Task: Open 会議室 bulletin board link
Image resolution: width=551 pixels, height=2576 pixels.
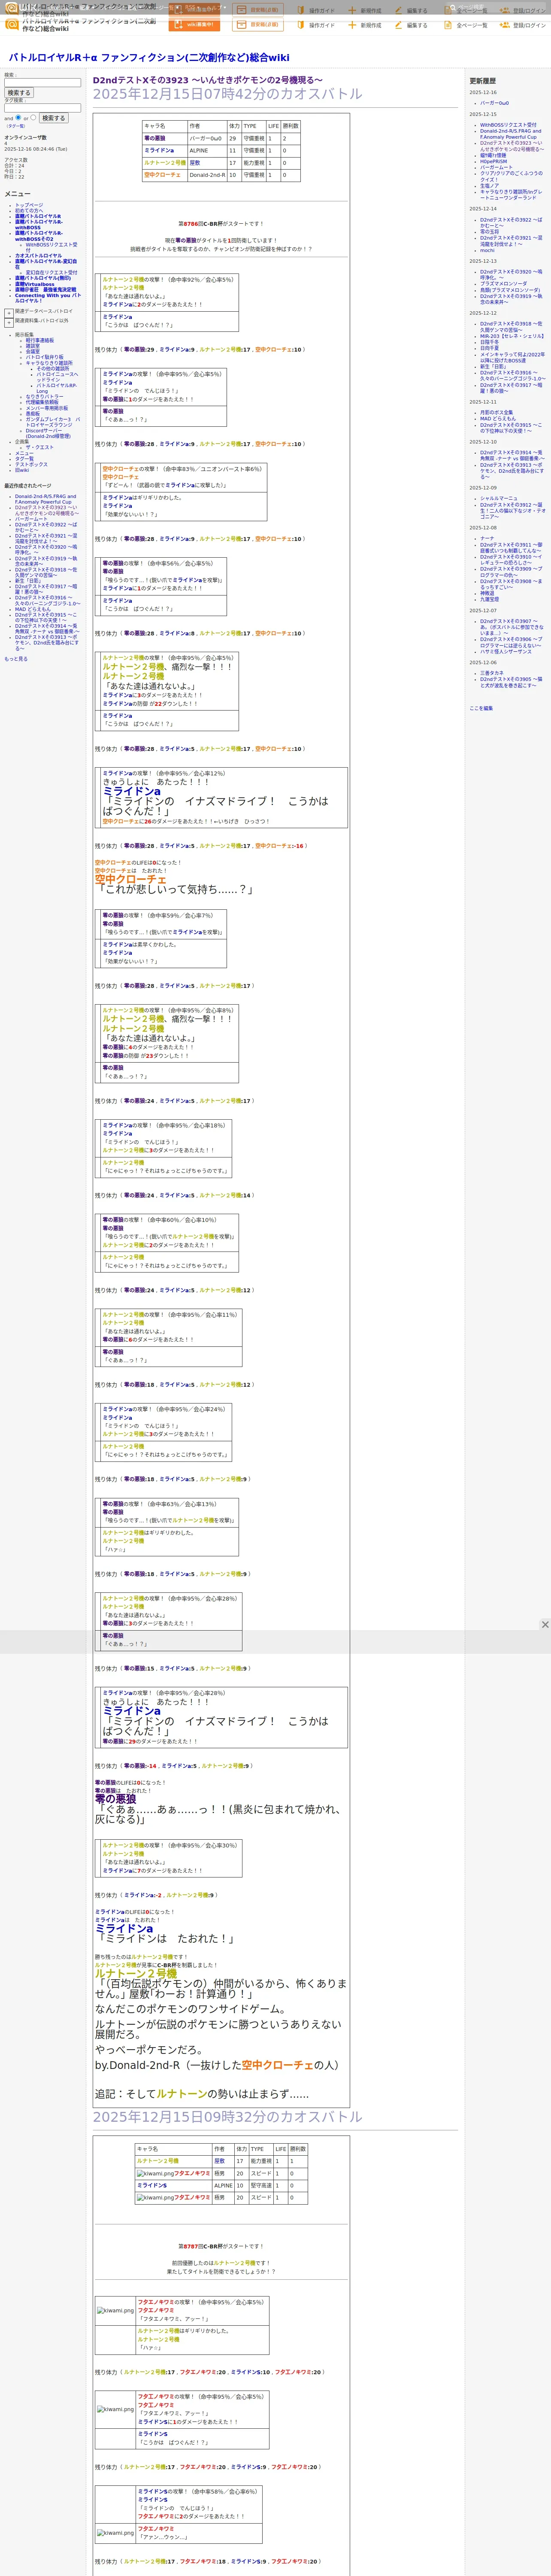Action: [33, 351]
